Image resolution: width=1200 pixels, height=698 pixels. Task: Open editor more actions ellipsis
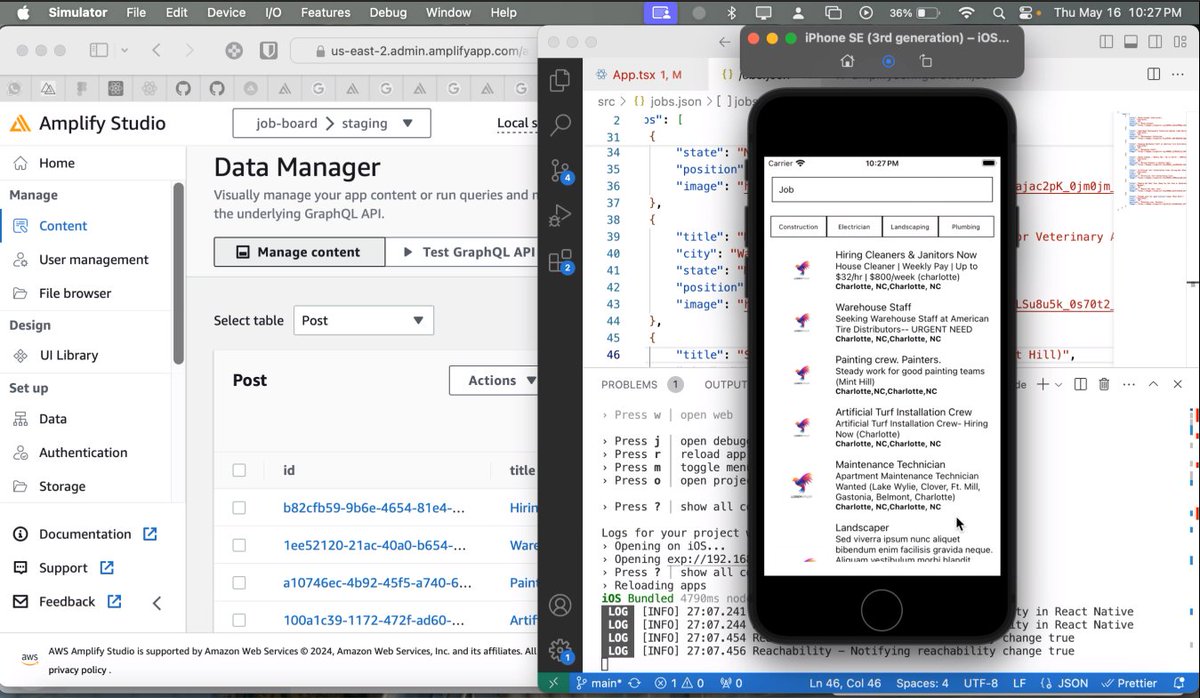(x=1178, y=74)
